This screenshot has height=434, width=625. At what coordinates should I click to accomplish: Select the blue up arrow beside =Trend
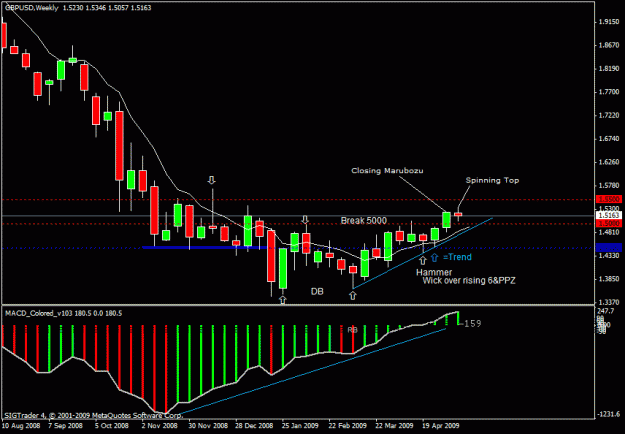click(435, 257)
